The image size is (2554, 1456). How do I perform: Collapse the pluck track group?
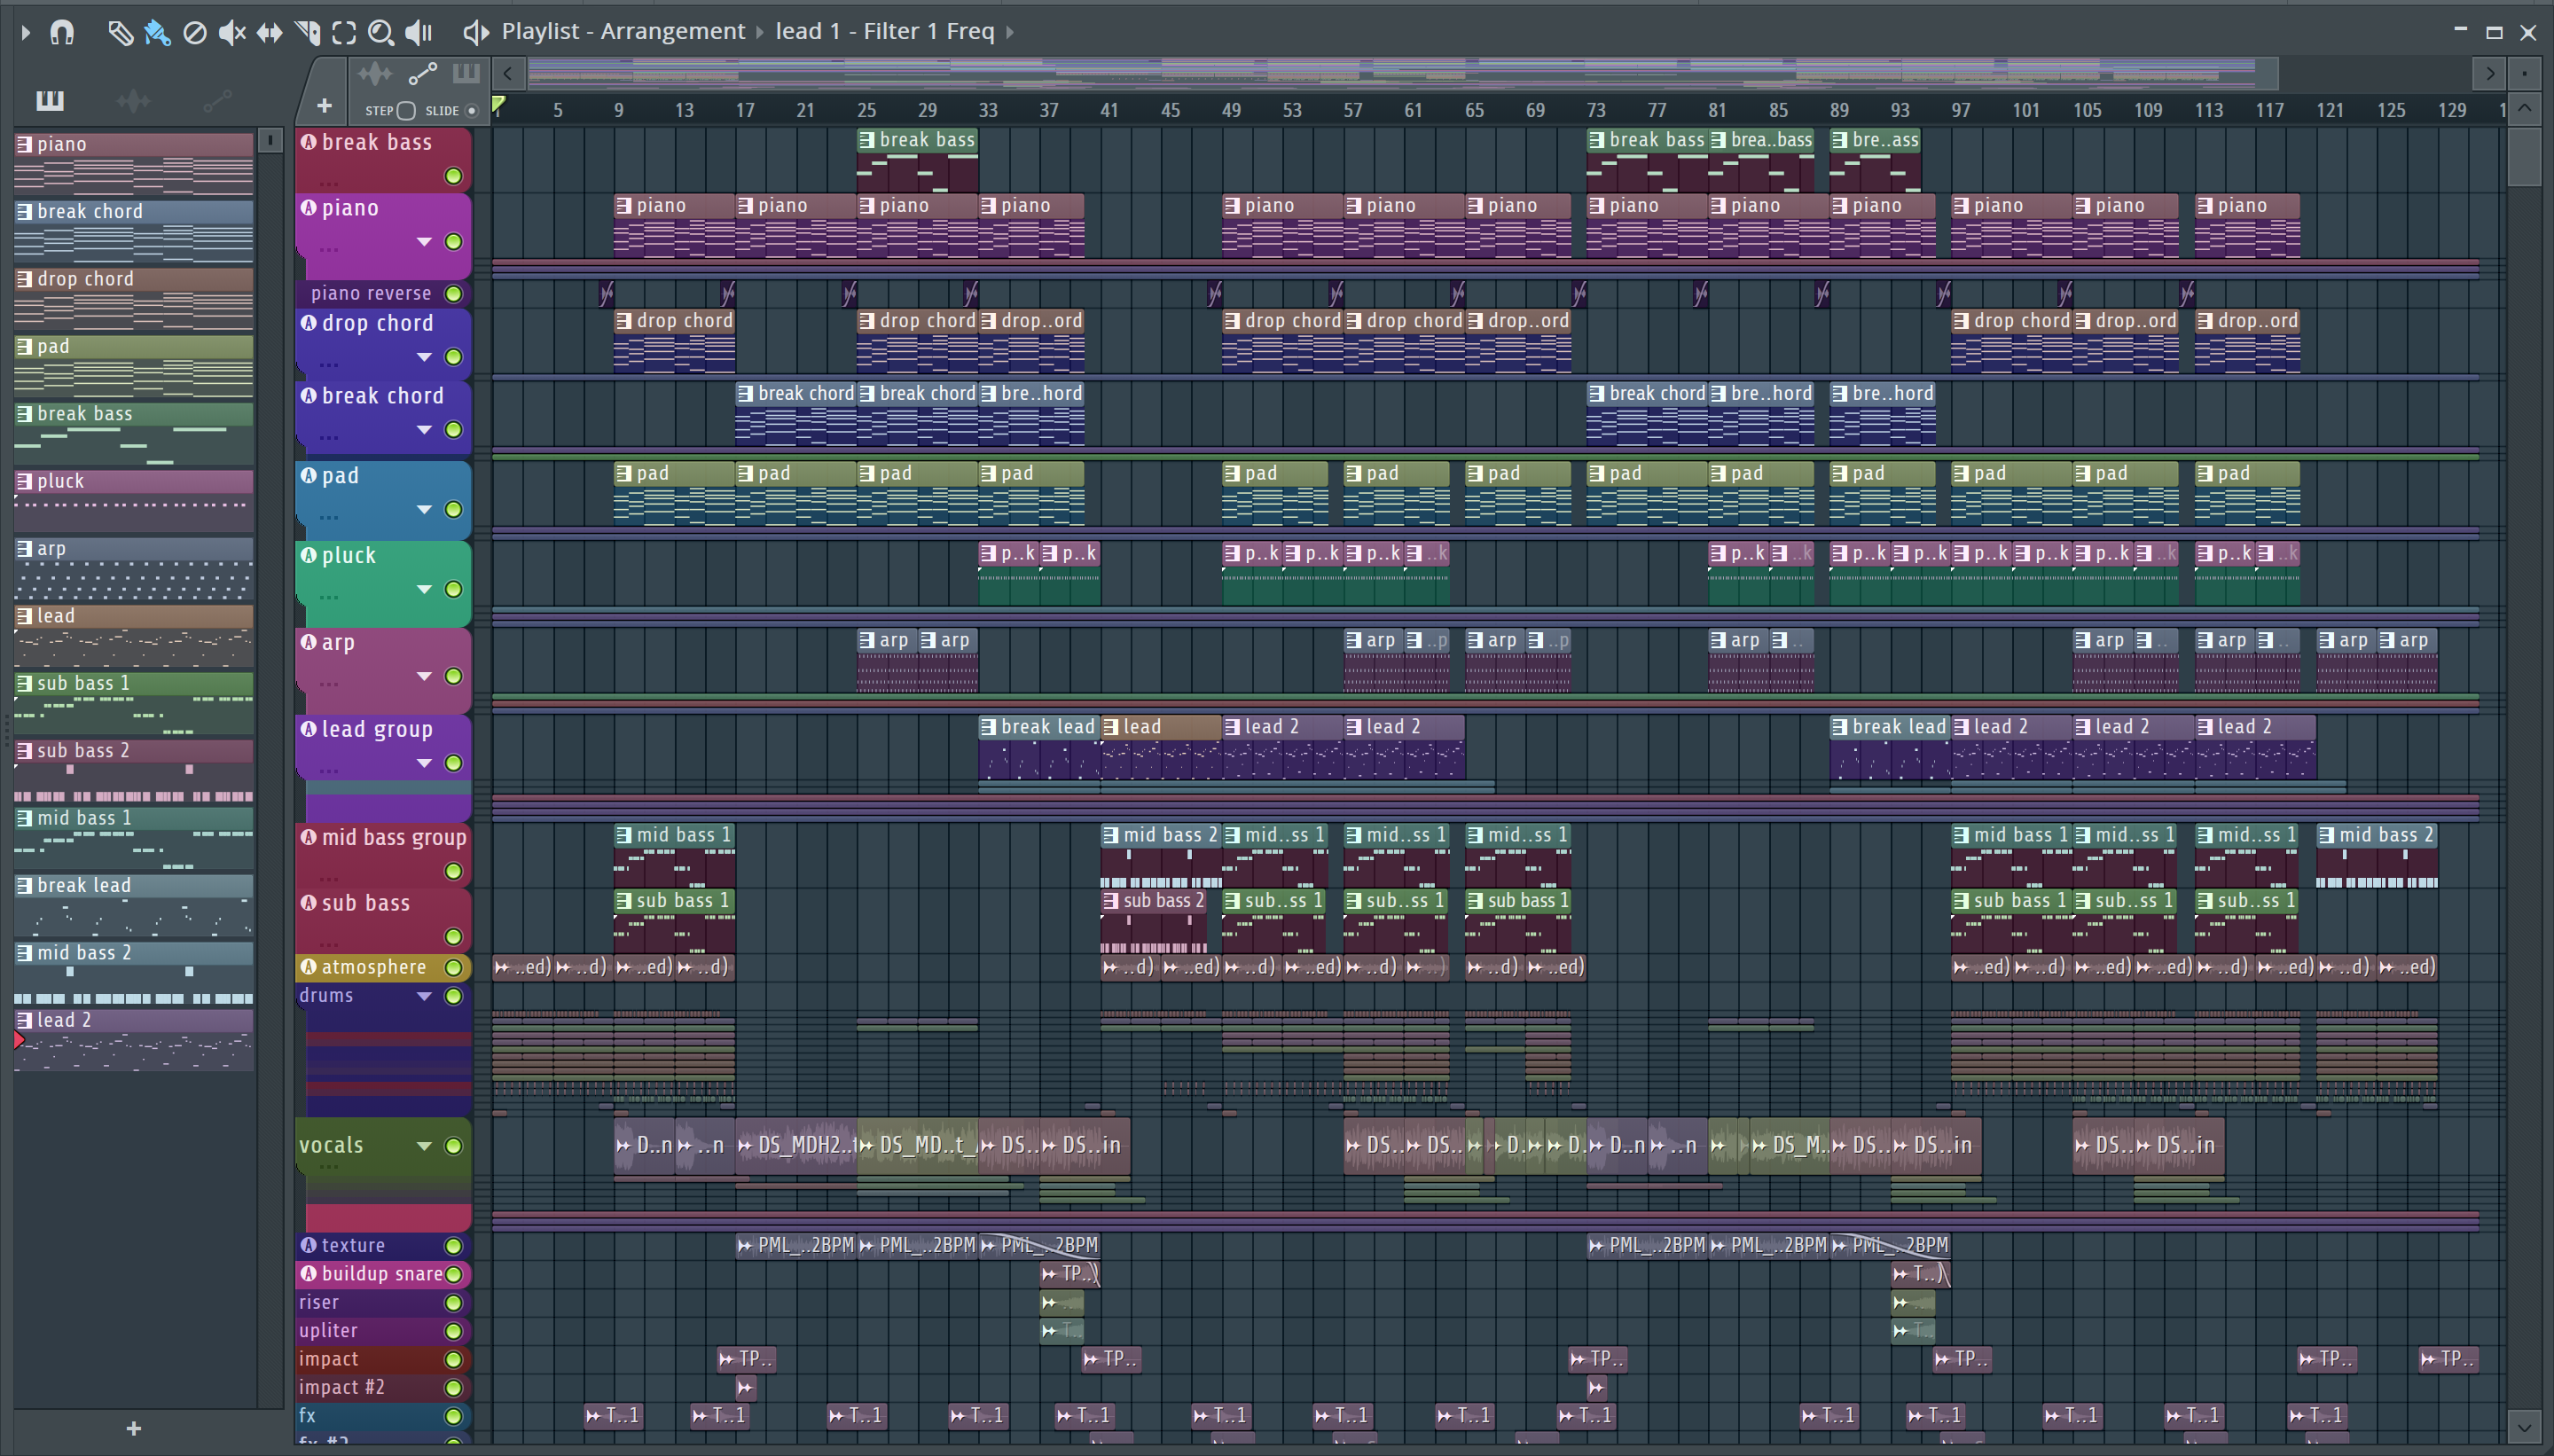424,589
